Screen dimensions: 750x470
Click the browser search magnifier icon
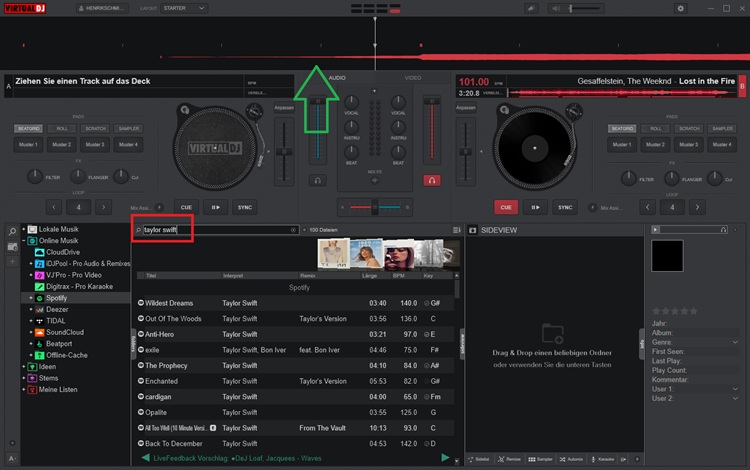pyautogui.click(x=12, y=231)
